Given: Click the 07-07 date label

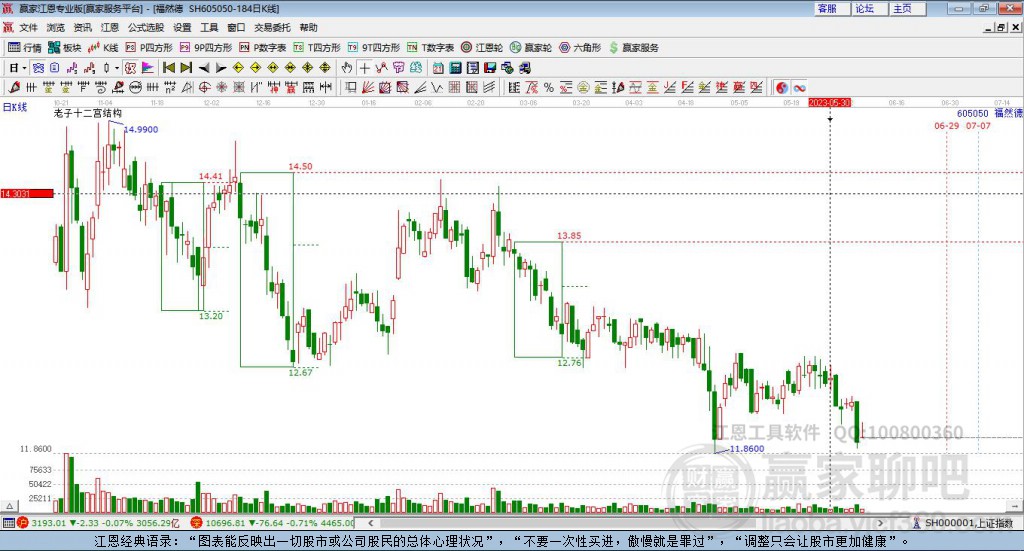Looking at the screenshot, I should pos(978,125).
